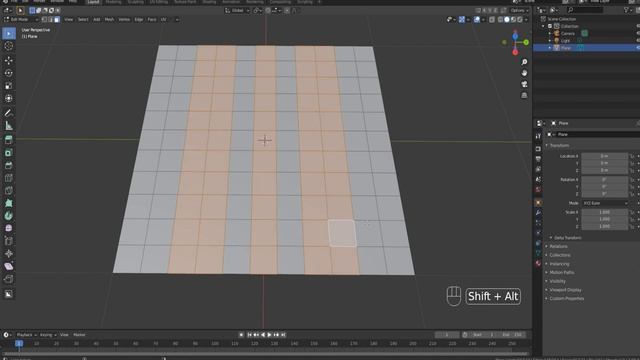
Task: Open the Edit Mode dropdown
Action: 21,20
